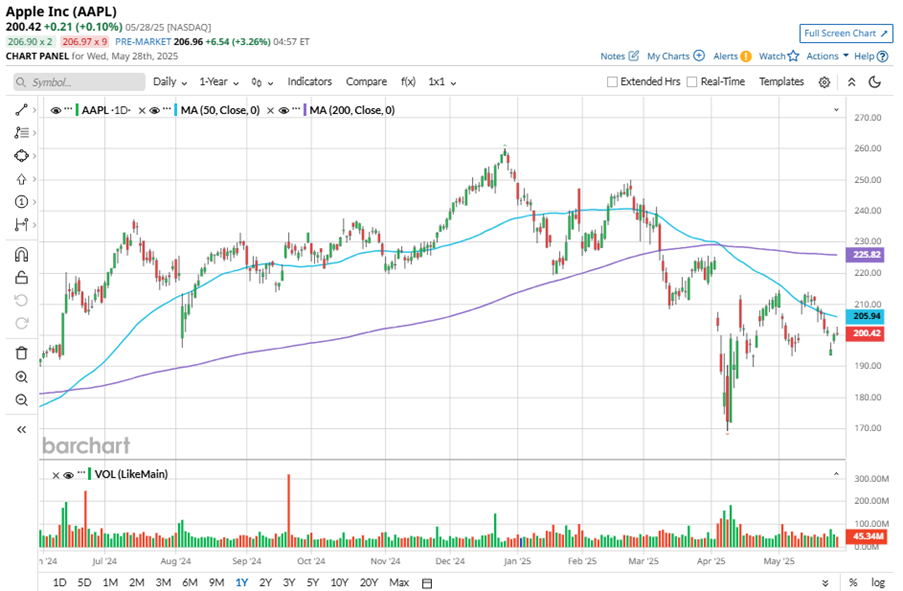
Task: Delete drawings with the trash icon
Action: pyautogui.click(x=21, y=353)
